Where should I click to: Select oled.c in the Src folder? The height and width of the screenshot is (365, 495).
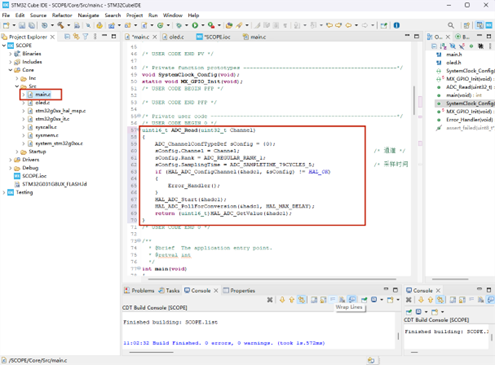[x=42, y=103]
